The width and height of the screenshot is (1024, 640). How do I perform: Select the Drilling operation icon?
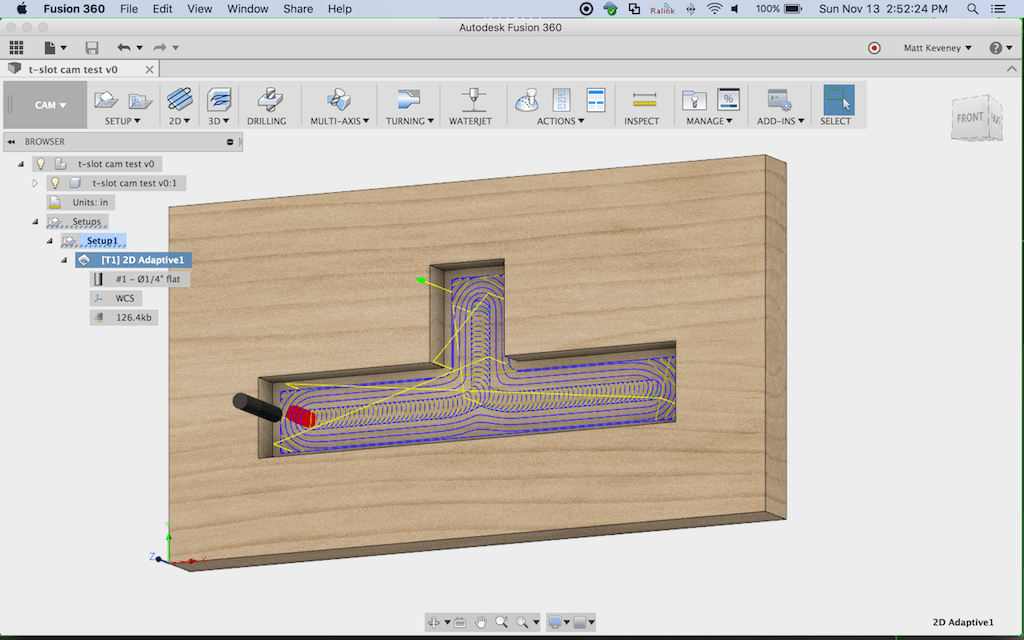click(x=268, y=100)
